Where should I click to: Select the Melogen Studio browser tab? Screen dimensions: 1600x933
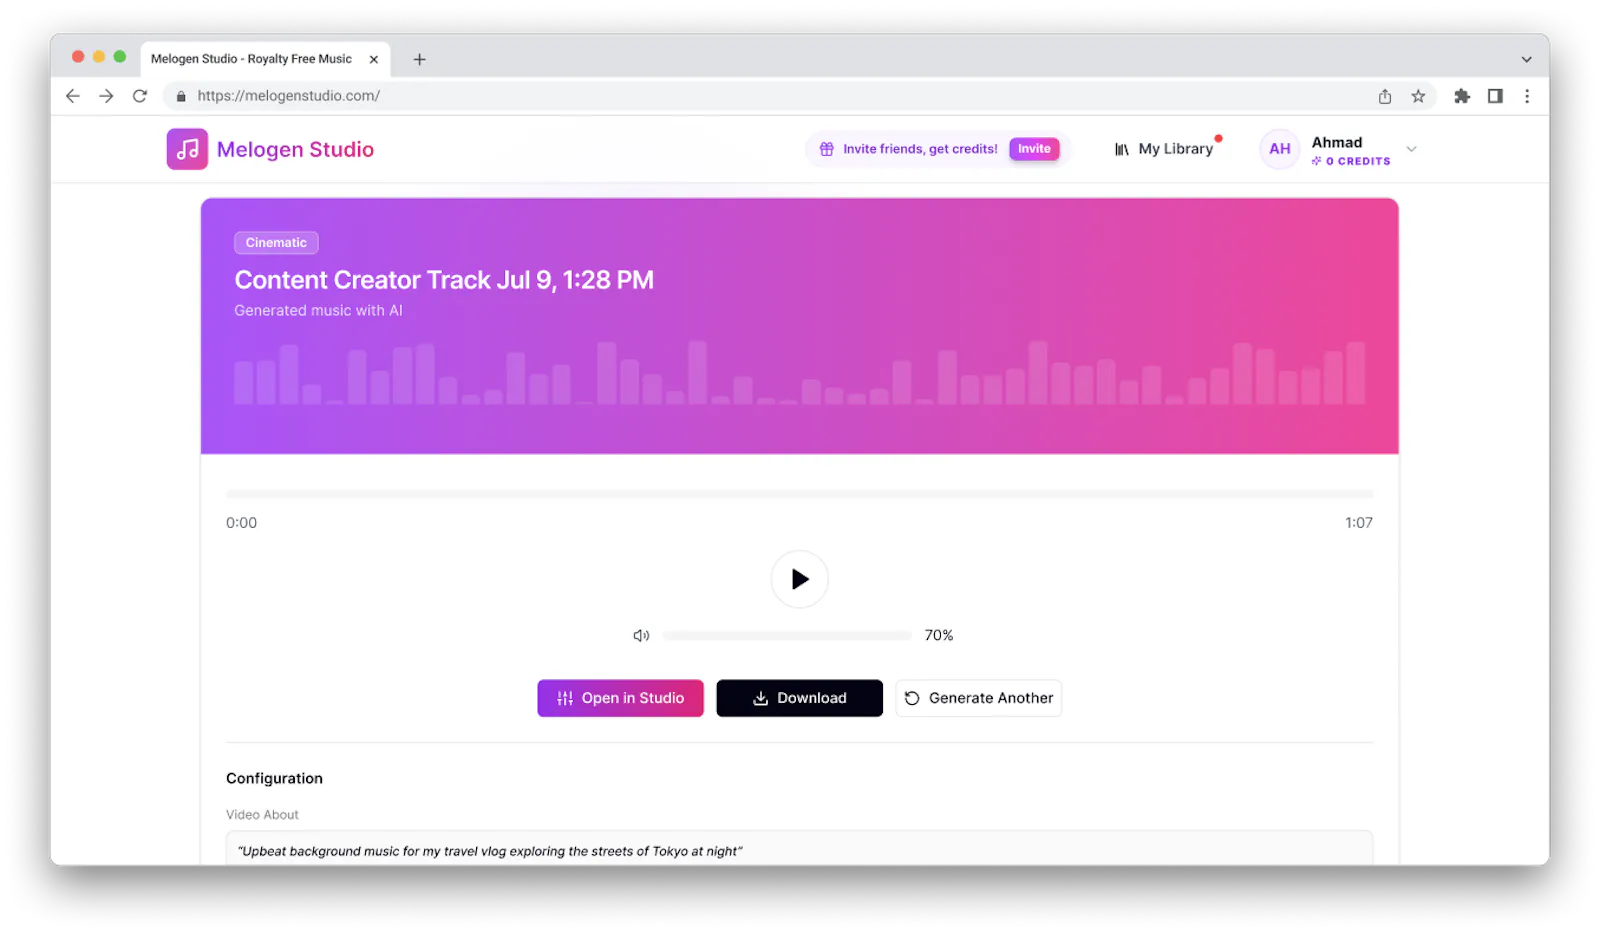[x=265, y=59]
